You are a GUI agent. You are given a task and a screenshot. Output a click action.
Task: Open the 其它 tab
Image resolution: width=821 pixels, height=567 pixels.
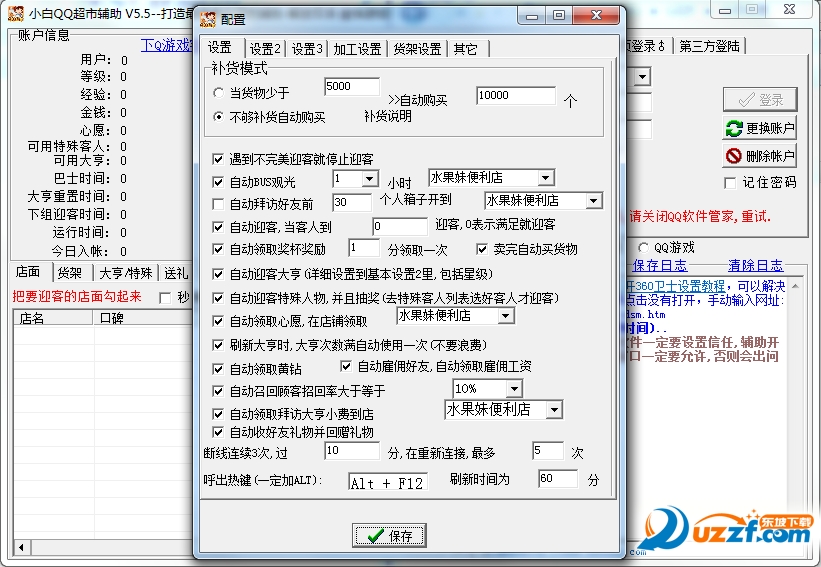coord(466,49)
